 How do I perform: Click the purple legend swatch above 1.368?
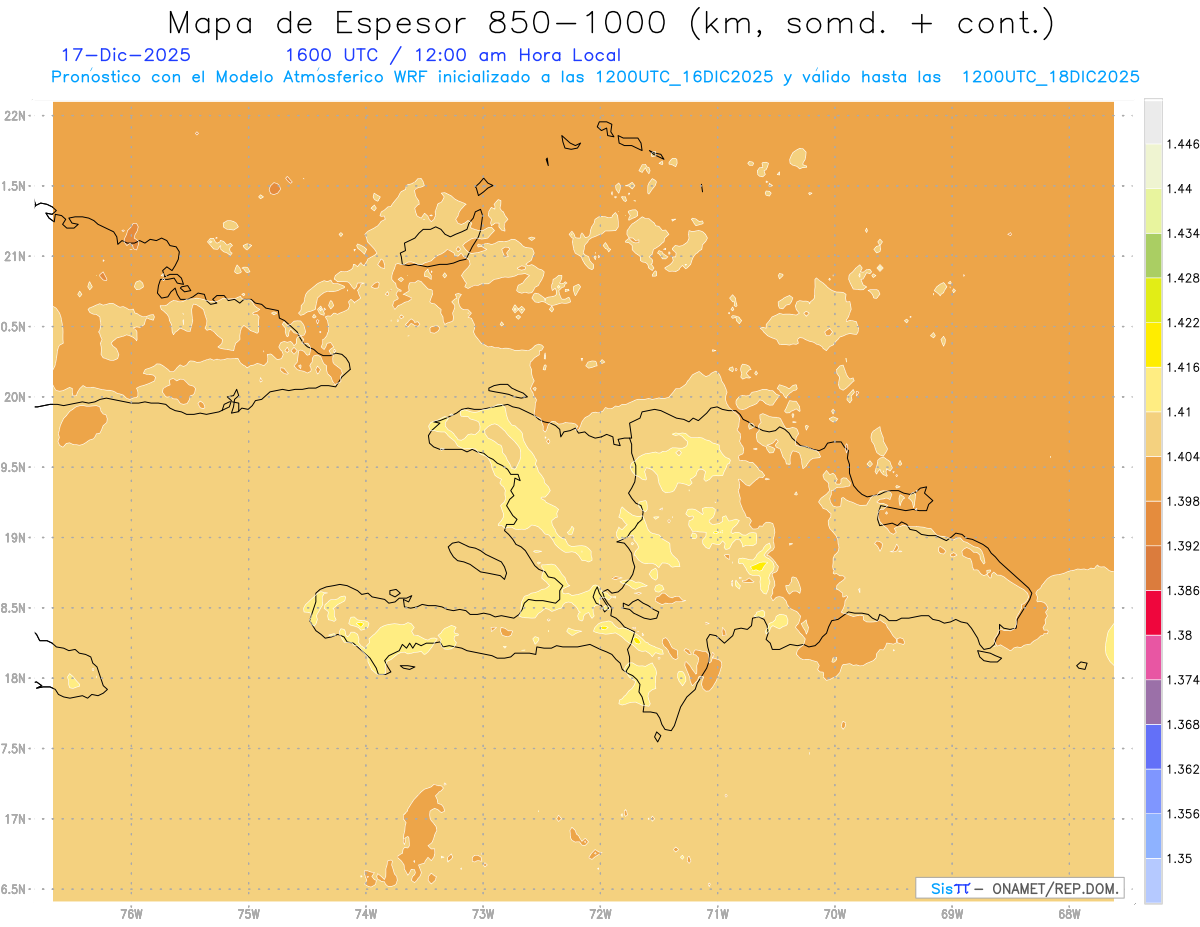coord(1153,701)
